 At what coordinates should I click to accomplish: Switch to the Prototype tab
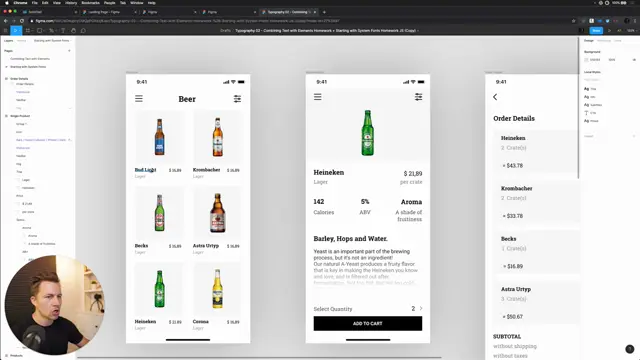click(x=604, y=40)
